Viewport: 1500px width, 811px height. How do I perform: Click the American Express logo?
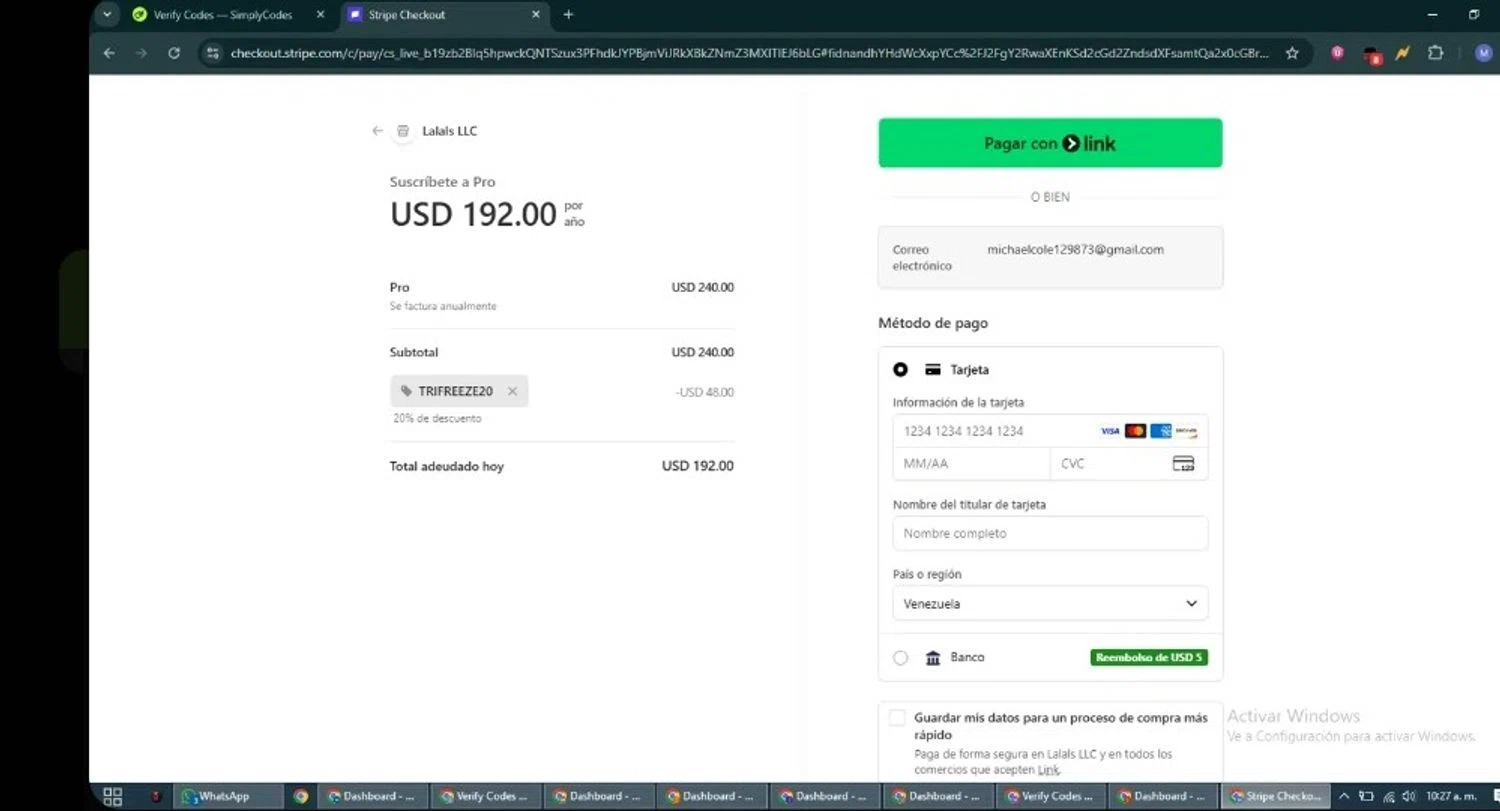point(1161,431)
